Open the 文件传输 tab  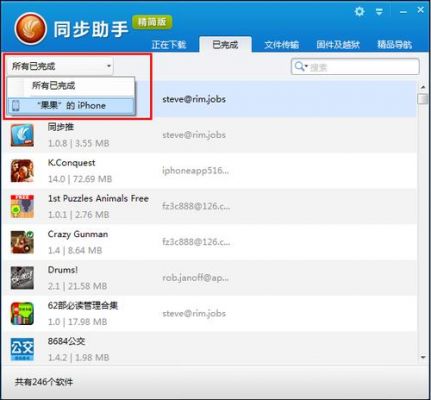(x=282, y=45)
